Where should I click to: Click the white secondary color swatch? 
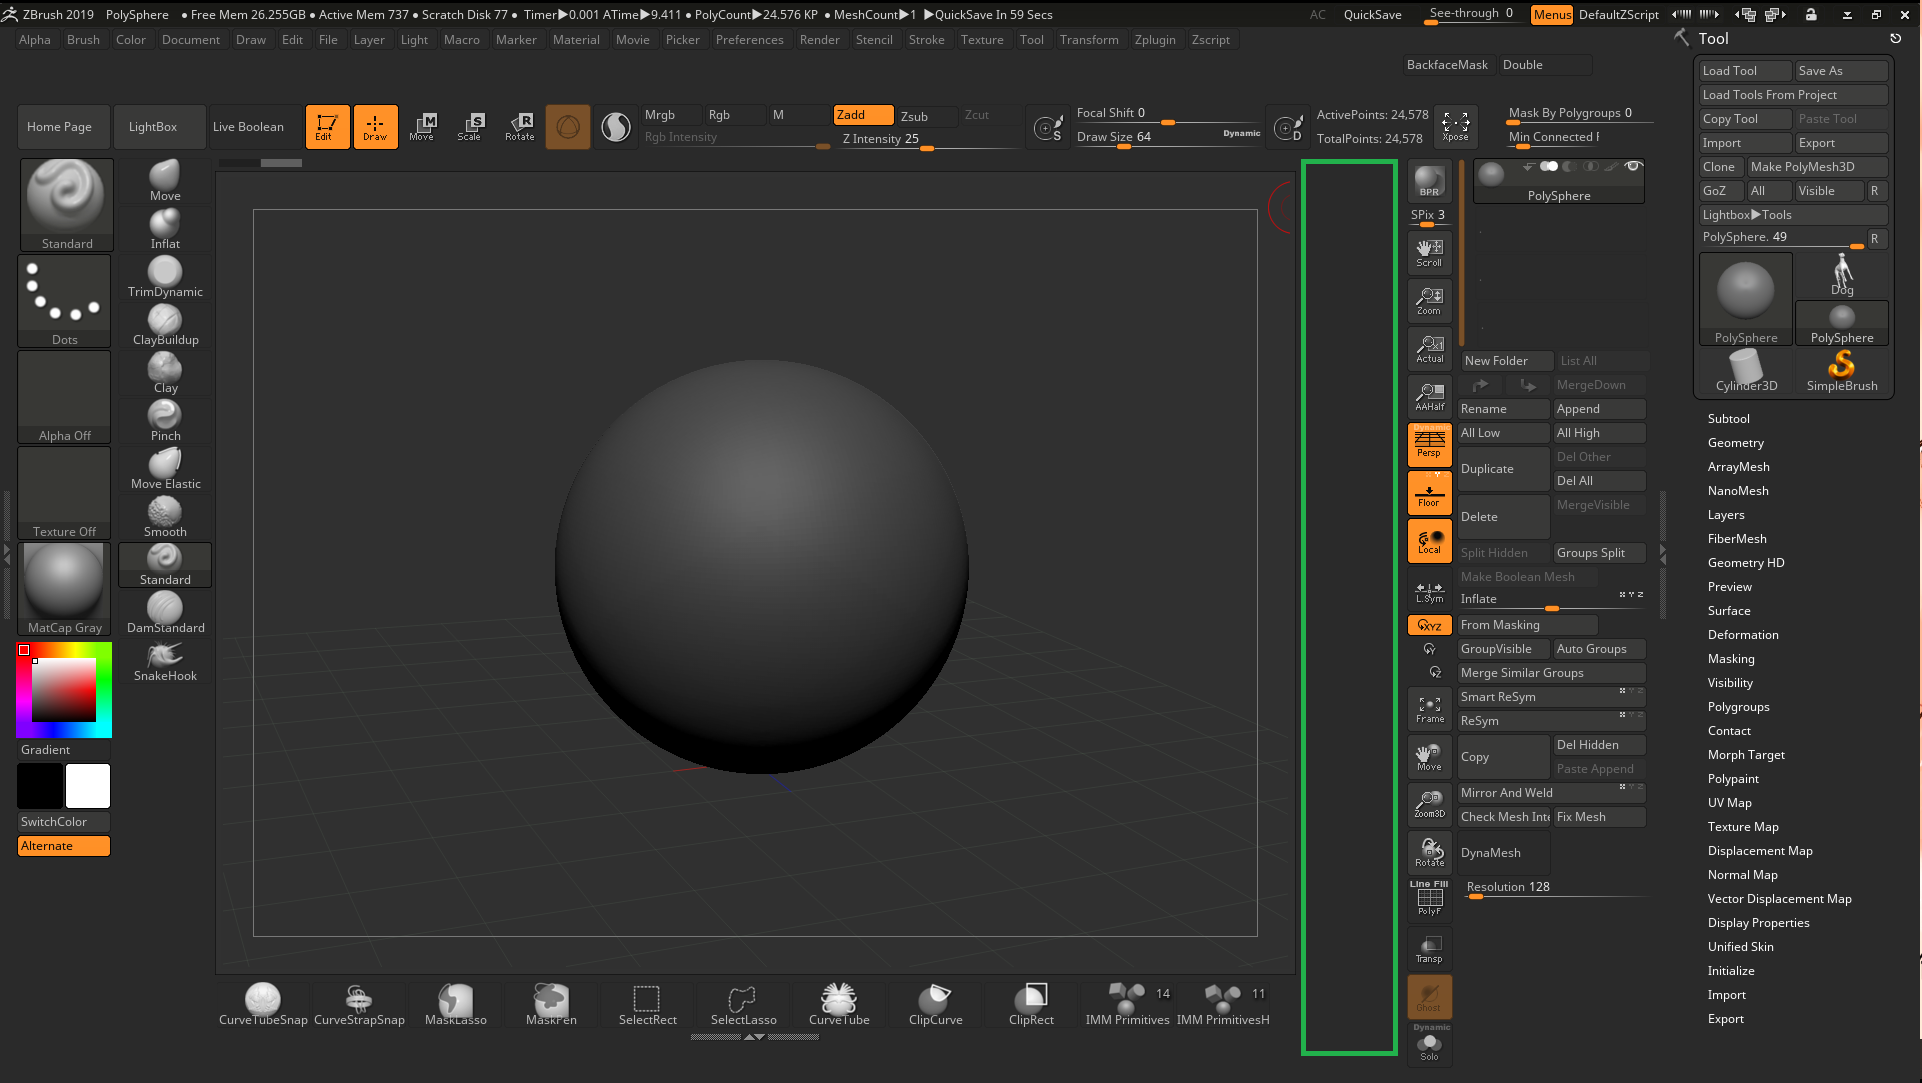click(x=88, y=786)
